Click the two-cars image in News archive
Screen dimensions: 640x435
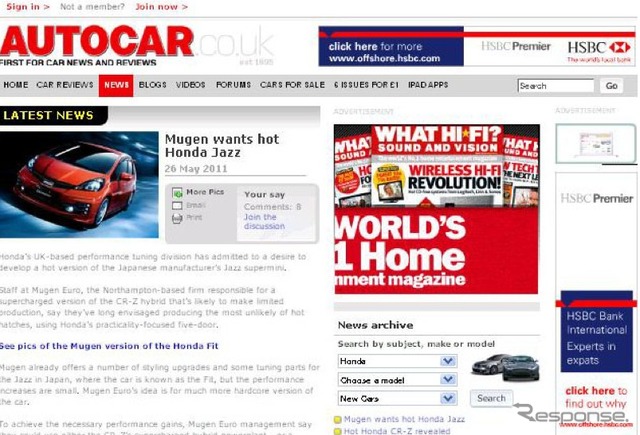505,368
